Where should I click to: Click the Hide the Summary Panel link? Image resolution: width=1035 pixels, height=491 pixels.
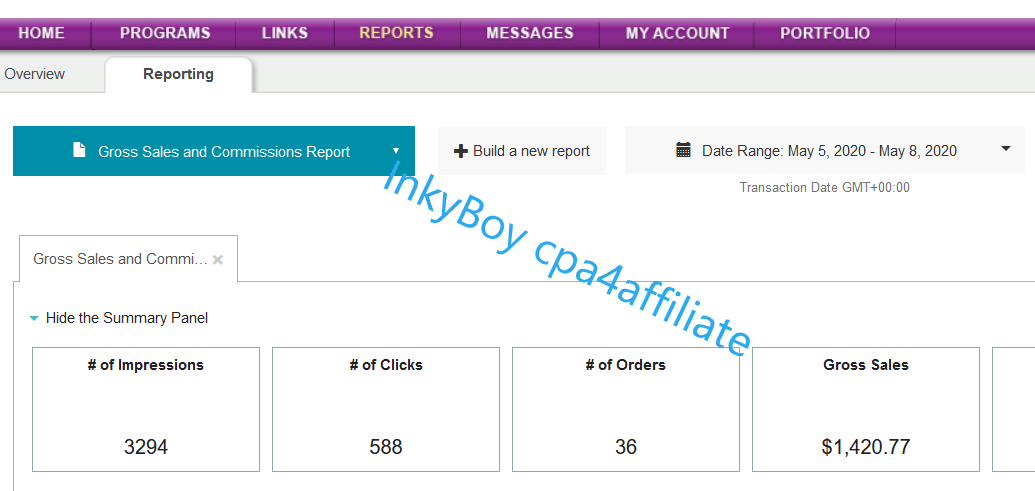pos(127,318)
